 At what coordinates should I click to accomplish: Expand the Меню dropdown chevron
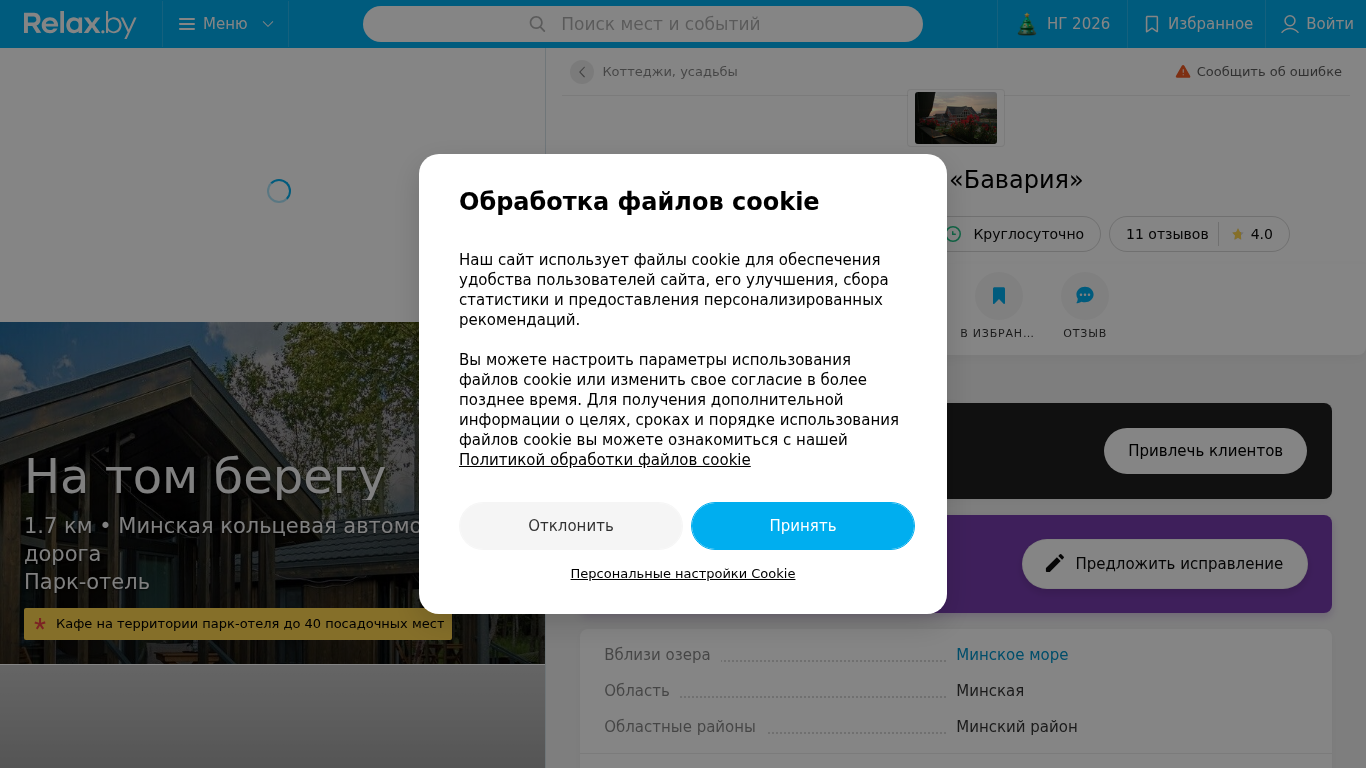tap(267, 24)
